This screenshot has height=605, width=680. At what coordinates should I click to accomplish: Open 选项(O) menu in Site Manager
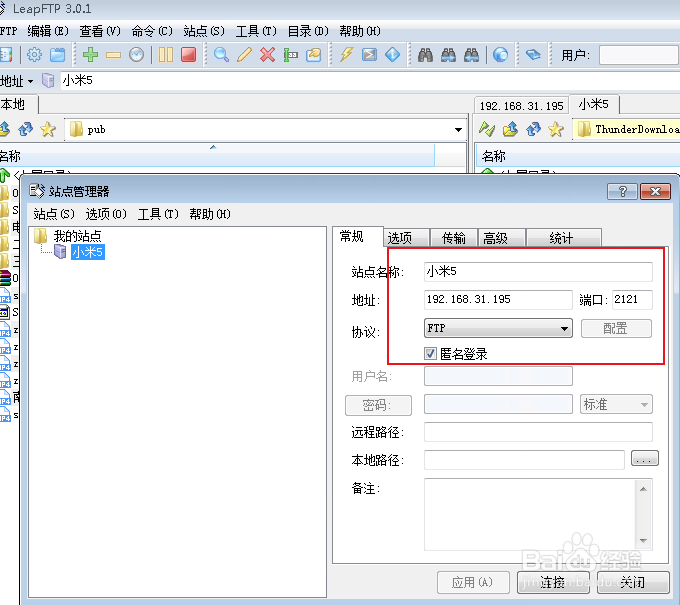tap(106, 214)
